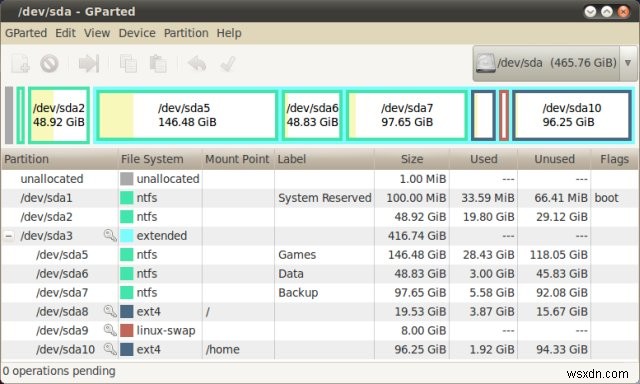
Task: Select the /dev/sda6 partition row
Action: click(x=320, y=273)
